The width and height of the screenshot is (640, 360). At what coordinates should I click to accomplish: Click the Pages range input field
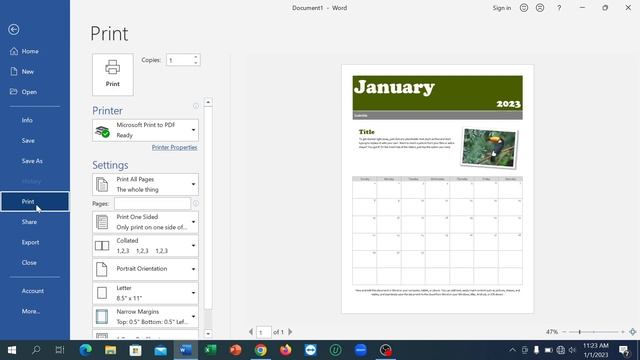pyautogui.click(x=152, y=203)
